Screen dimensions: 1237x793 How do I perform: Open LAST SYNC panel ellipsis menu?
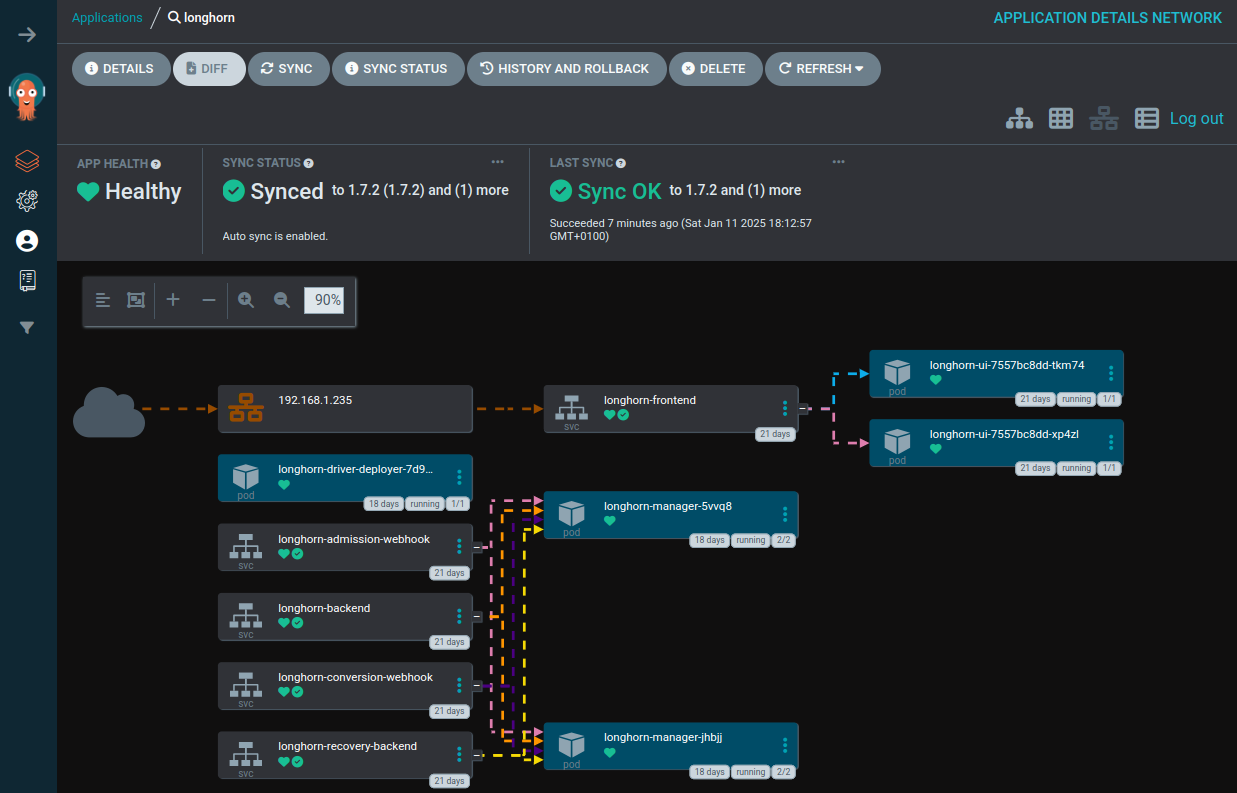(x=839, y=162)
